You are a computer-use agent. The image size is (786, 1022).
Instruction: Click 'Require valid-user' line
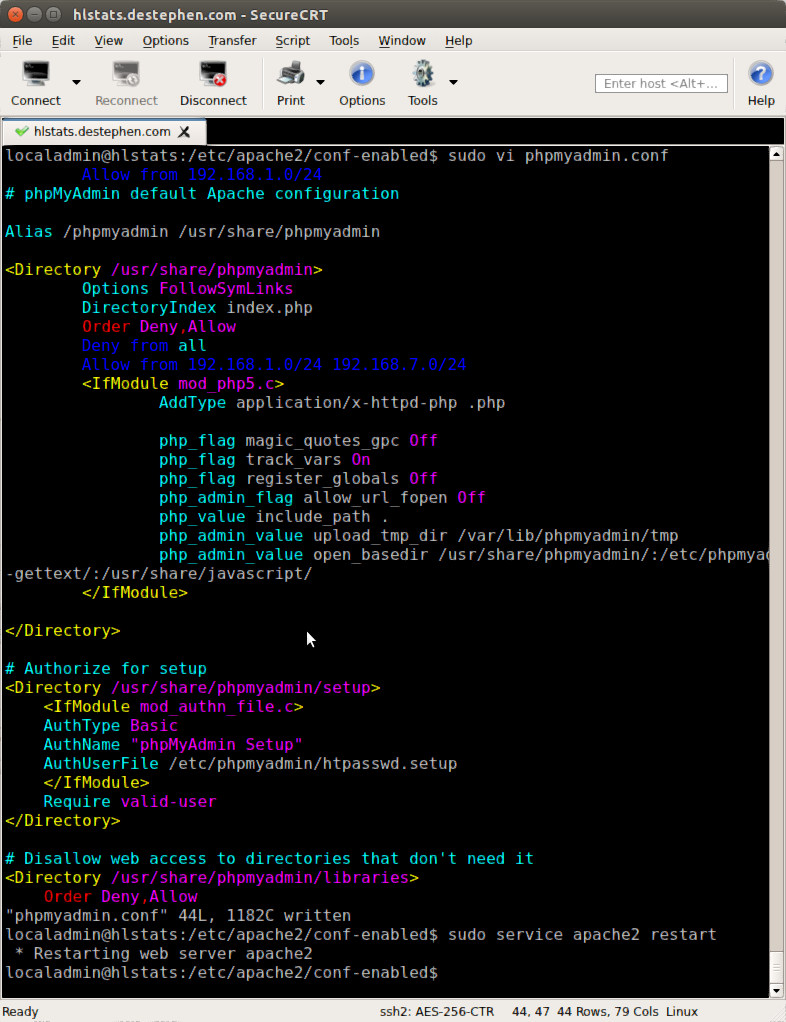point(130,802)
